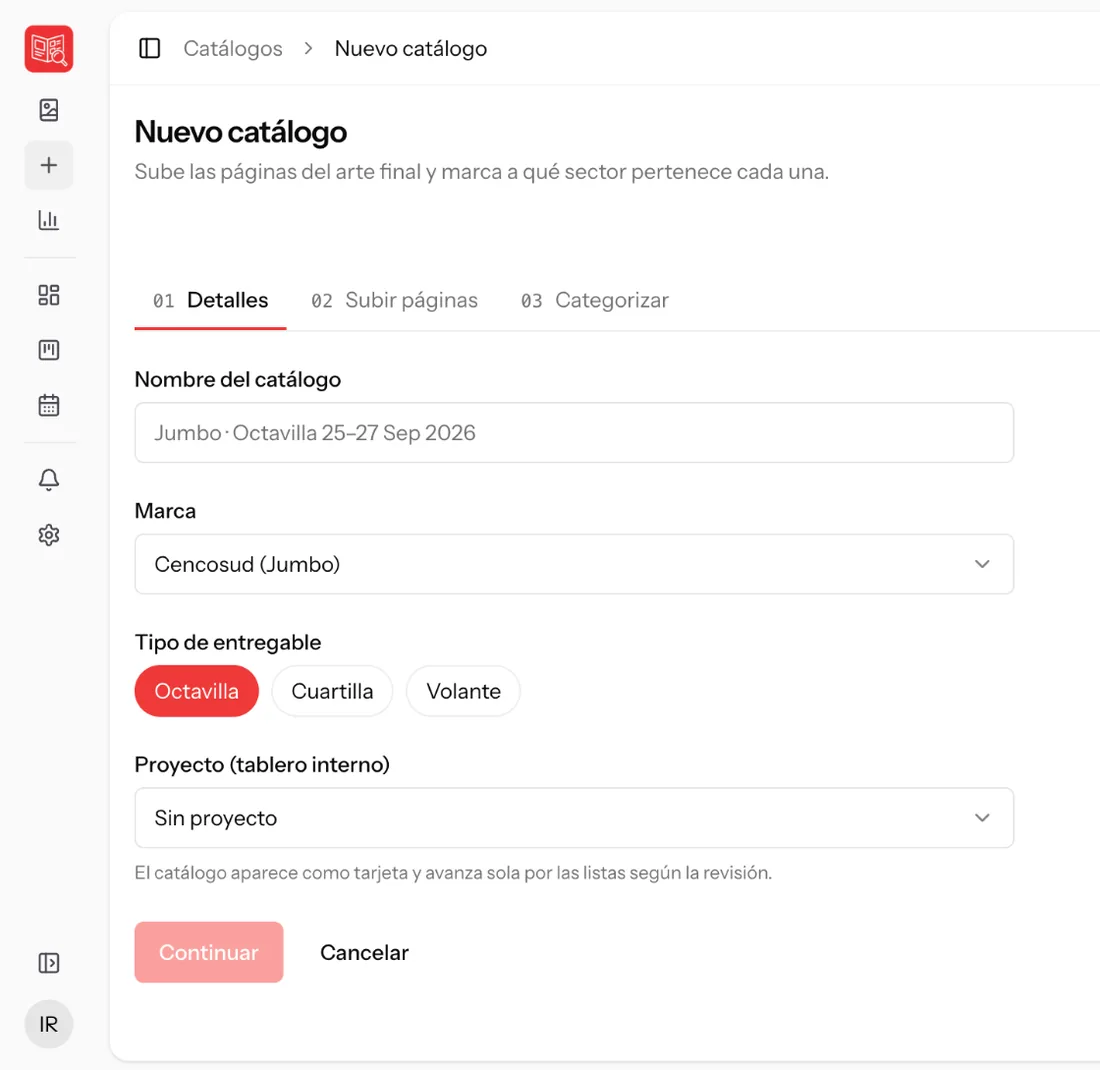The height and width of the screenshot is (1070, 1100).
Task: Click the Continuar button
Action: 209,952
